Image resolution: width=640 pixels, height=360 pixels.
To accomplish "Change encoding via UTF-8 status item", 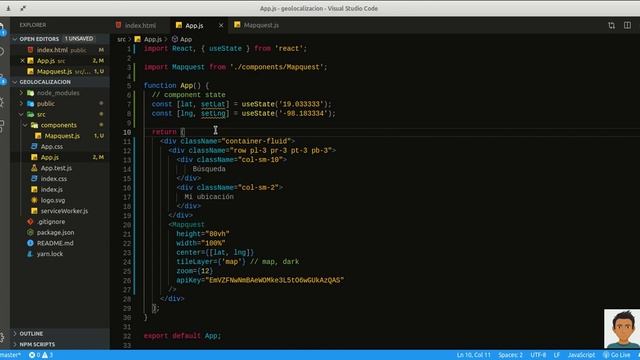I will (538, 355).
